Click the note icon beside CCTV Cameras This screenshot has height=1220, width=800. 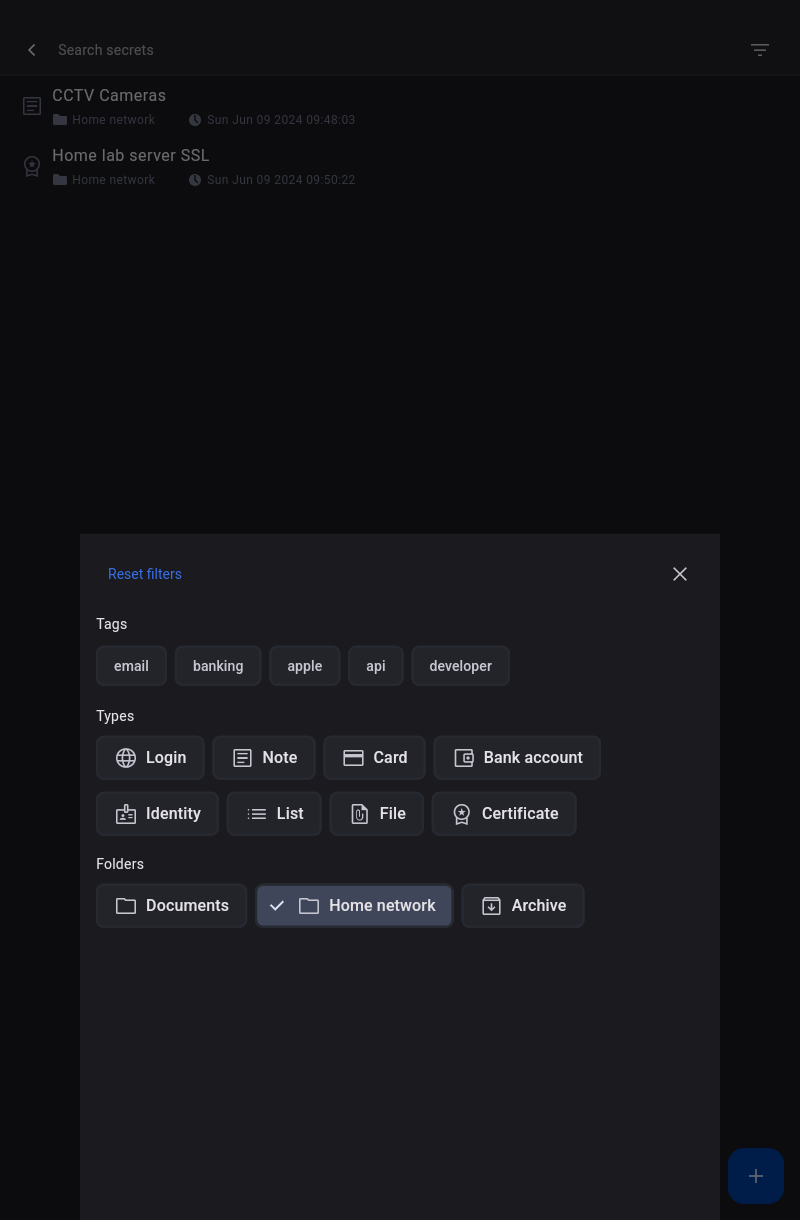tap(32, 106)
